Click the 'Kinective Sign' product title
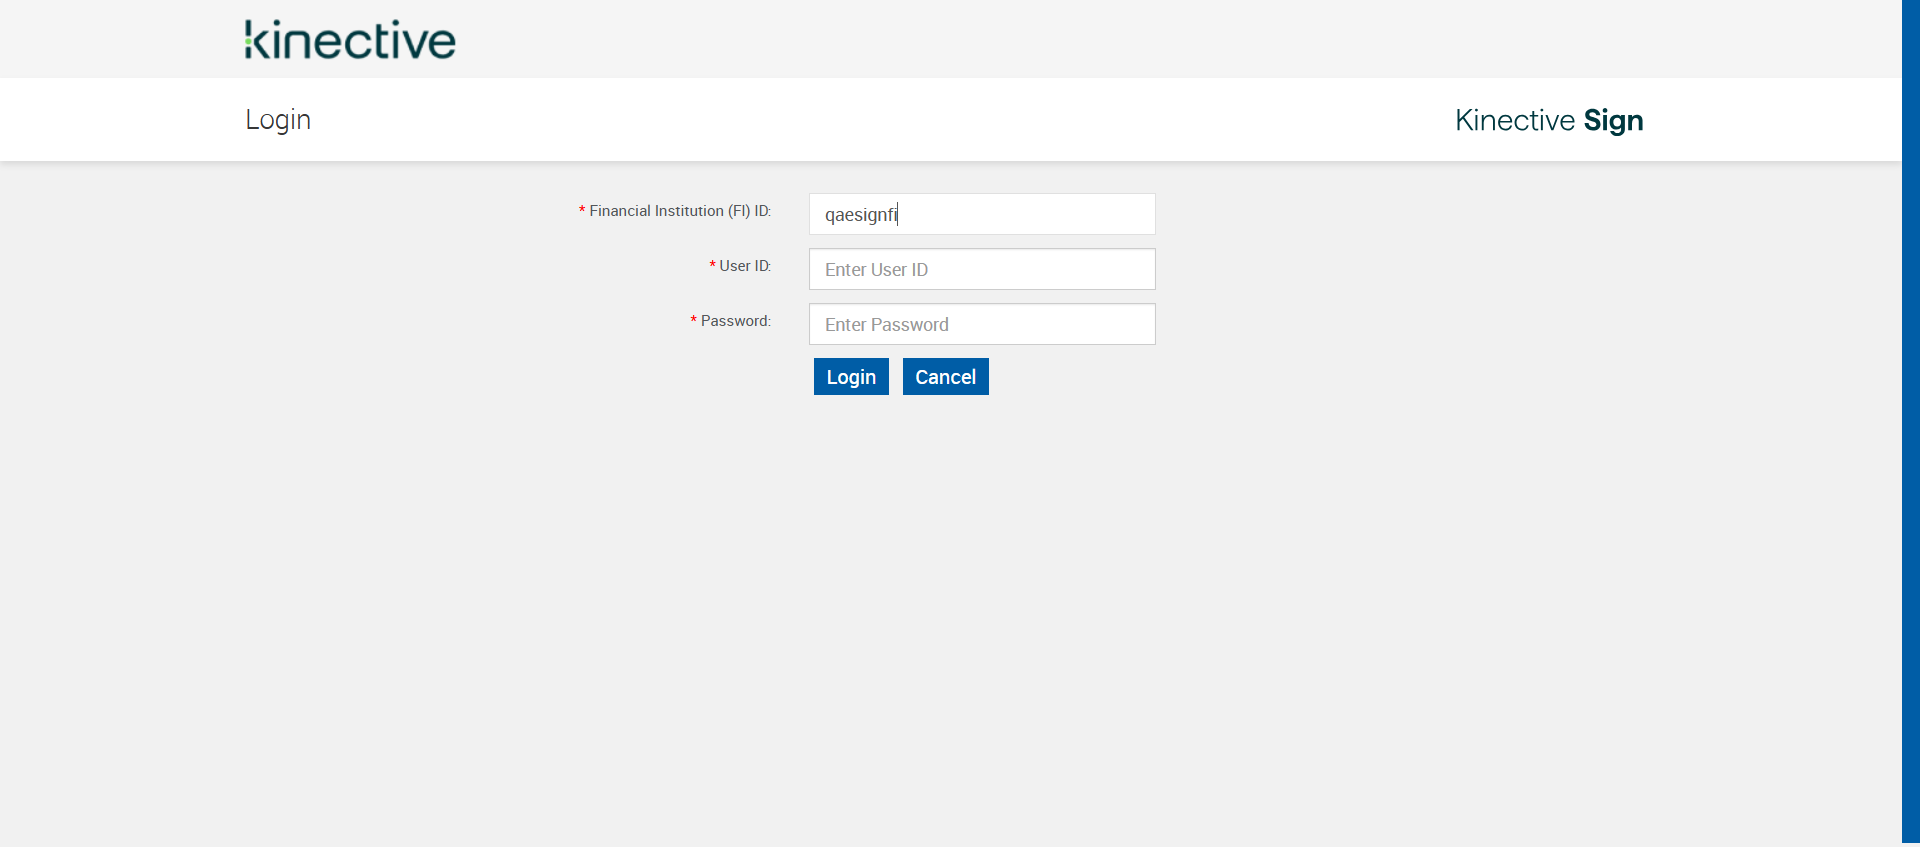The height and width of the screenshot is (847, 1920). coord(1549,121)
